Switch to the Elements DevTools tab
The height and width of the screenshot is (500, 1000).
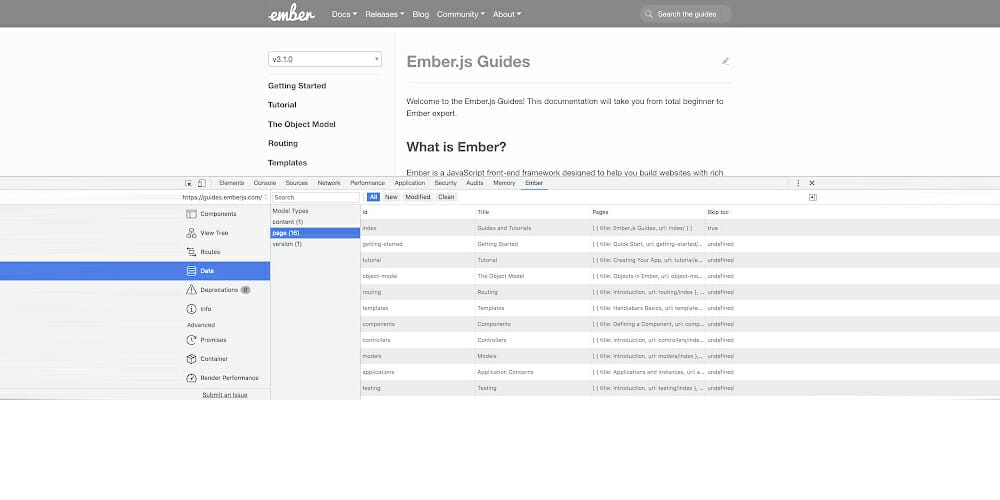[x=232, y=183]
